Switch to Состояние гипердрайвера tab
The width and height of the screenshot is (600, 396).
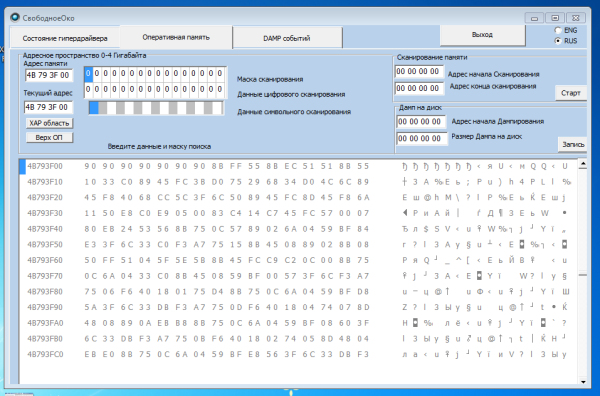click(65, 38)
